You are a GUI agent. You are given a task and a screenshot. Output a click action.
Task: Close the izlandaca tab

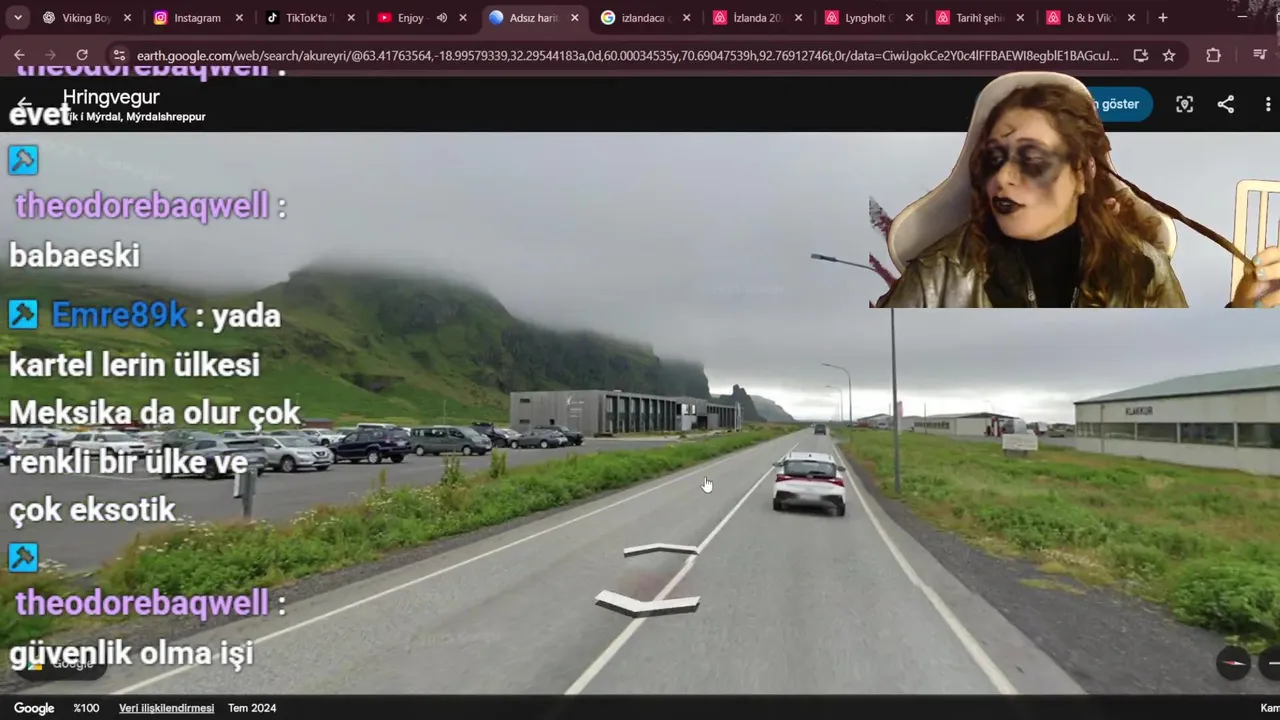[x=687, y=18]
